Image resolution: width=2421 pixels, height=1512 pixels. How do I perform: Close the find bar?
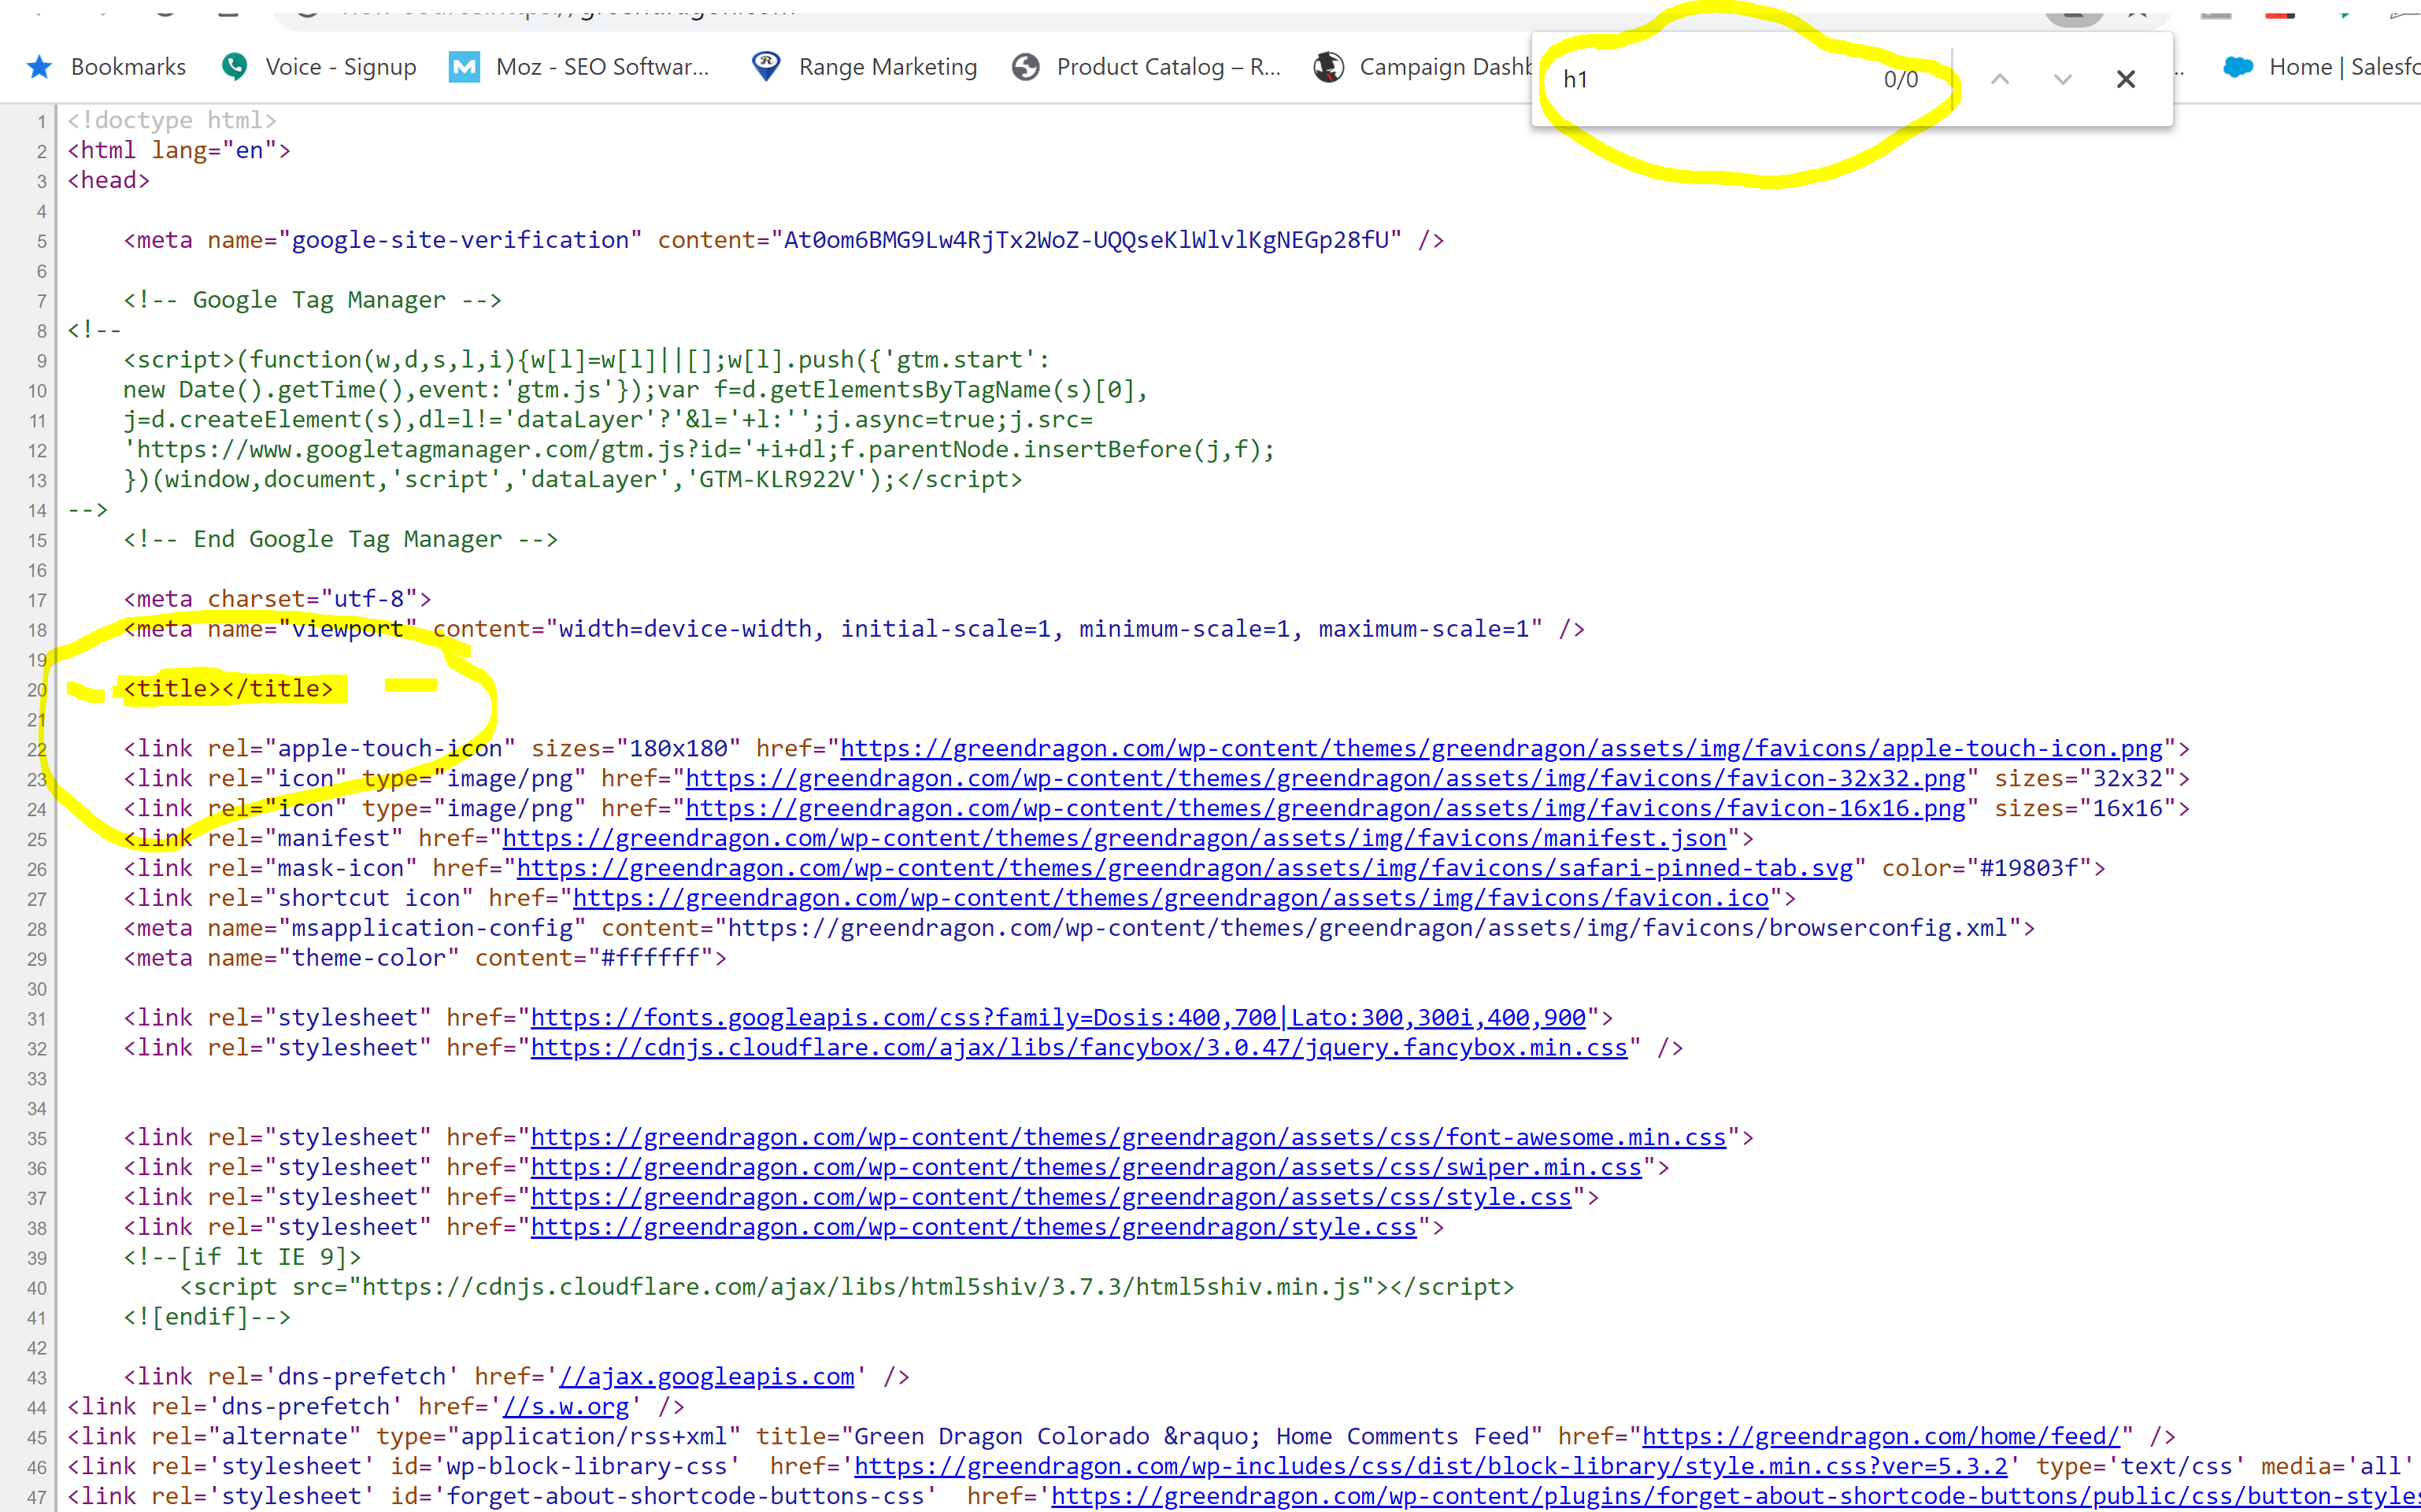point(2126,79)
